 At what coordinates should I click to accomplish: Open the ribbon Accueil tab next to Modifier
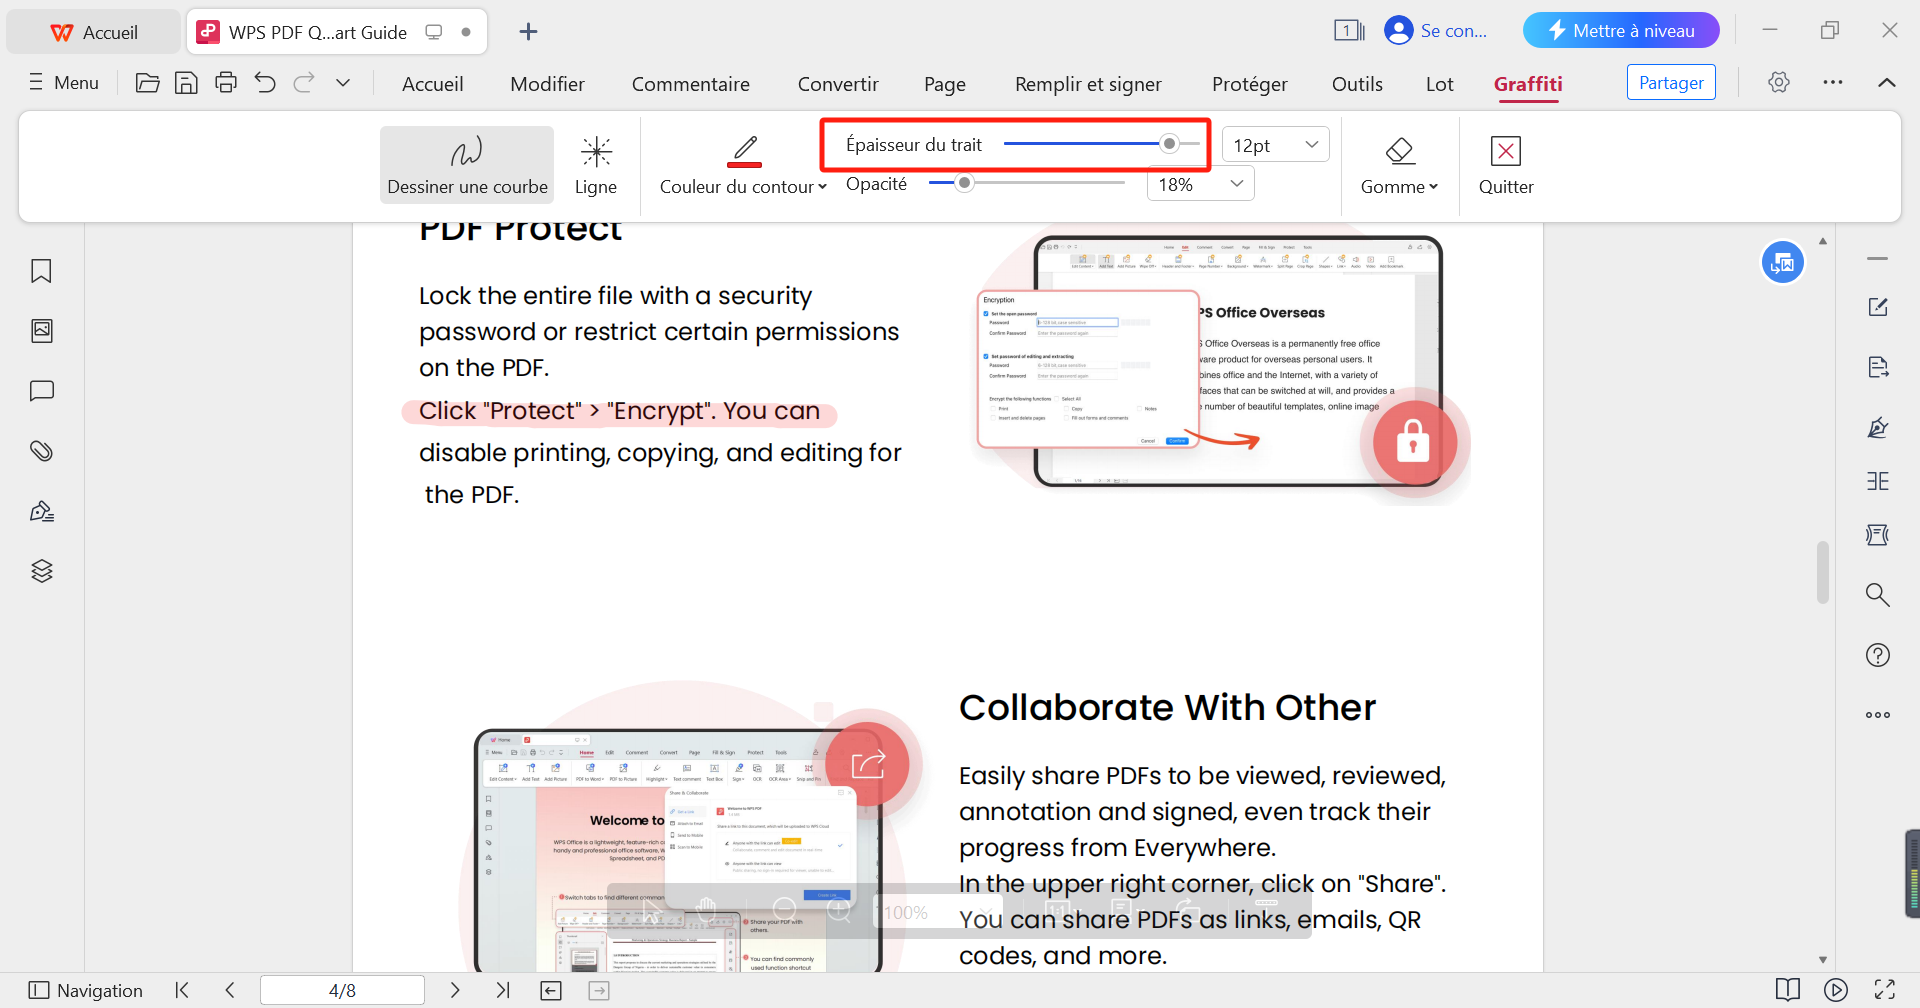click(x=432, y=84)
